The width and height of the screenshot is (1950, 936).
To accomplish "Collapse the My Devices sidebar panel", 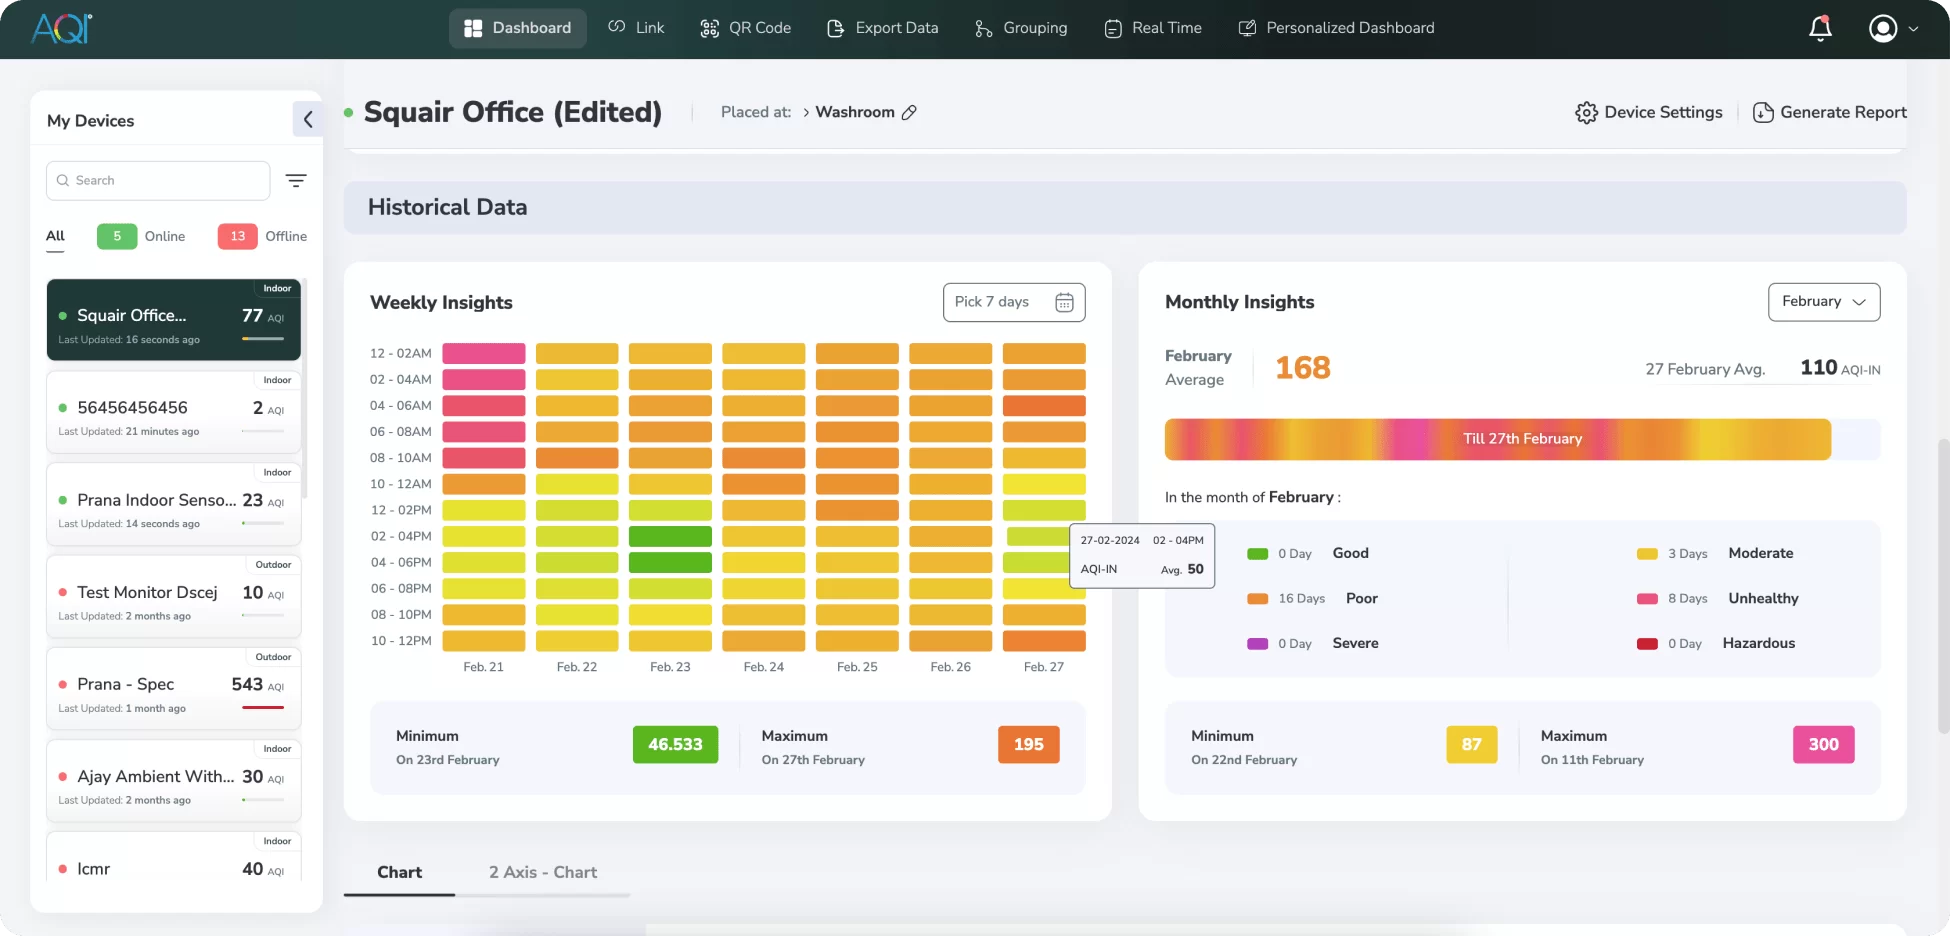I will pos(307,120).
